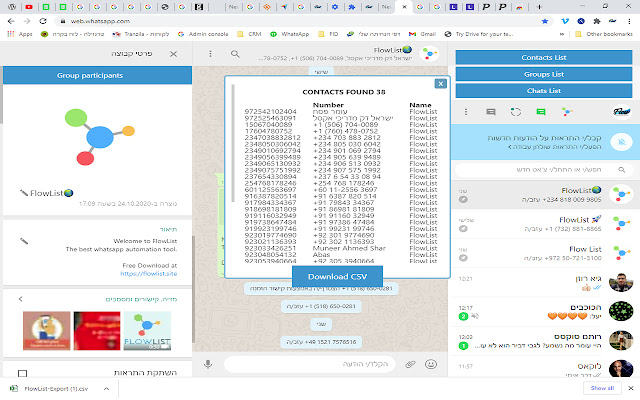Open the Chrome three-dot menu

[x=629, y=21]
